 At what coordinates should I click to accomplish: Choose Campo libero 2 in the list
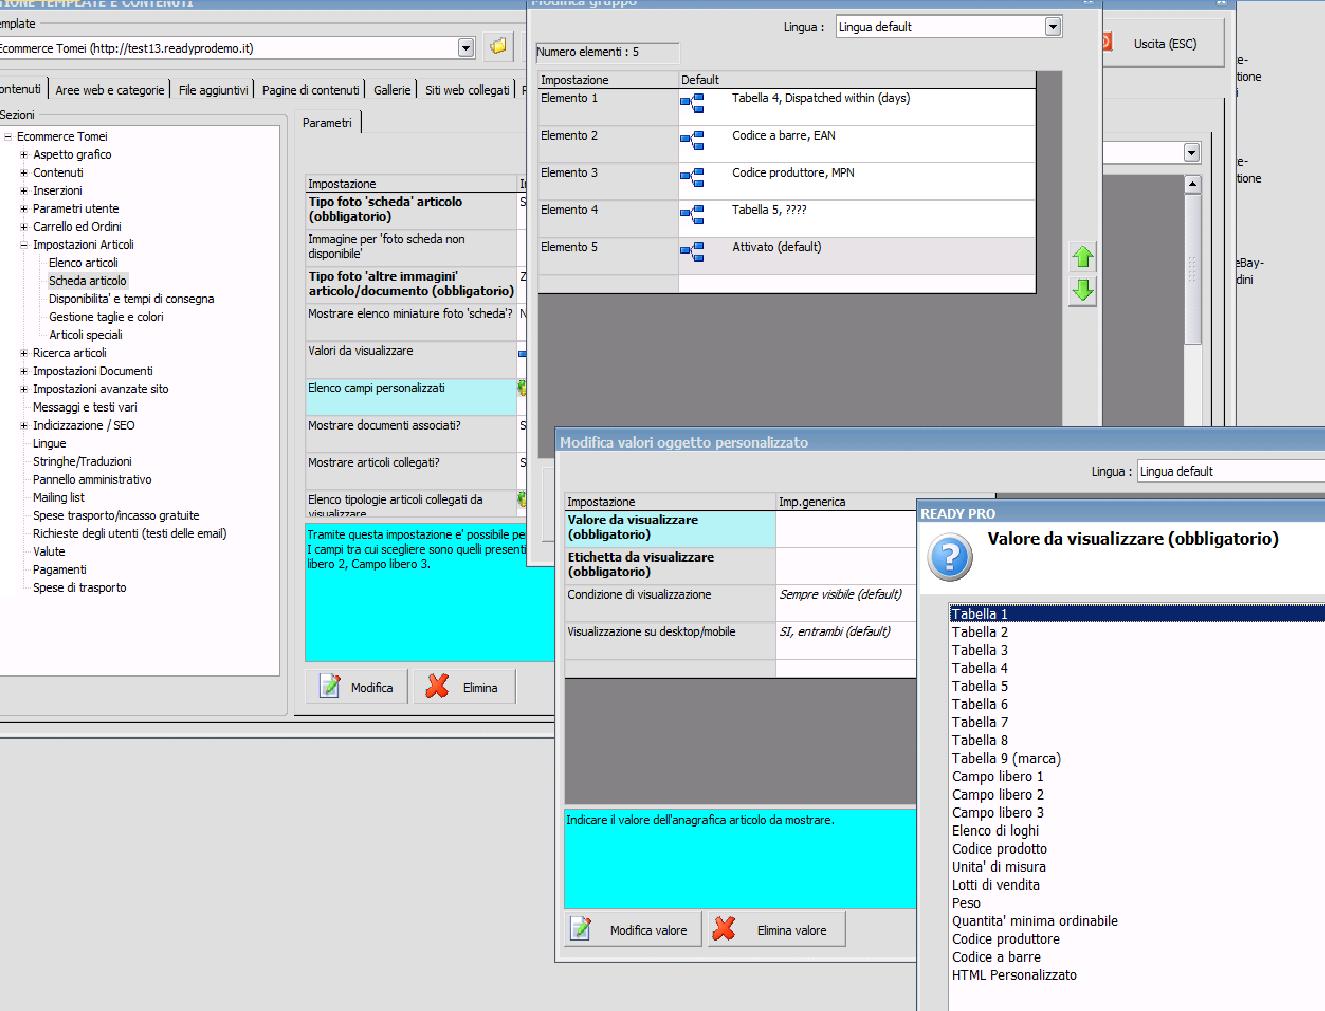coord(997,795)
